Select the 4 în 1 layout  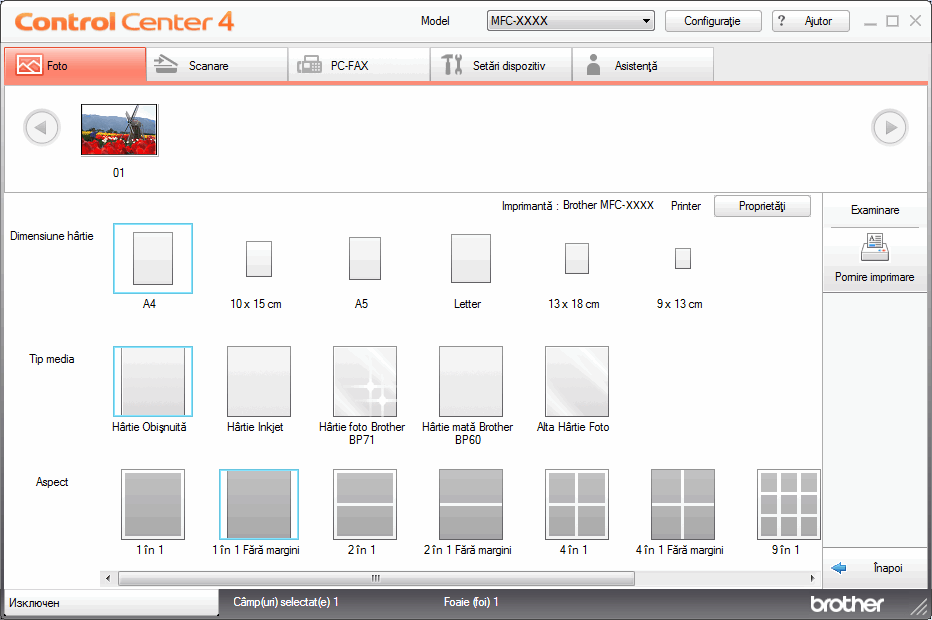click(x=577, y=505)
